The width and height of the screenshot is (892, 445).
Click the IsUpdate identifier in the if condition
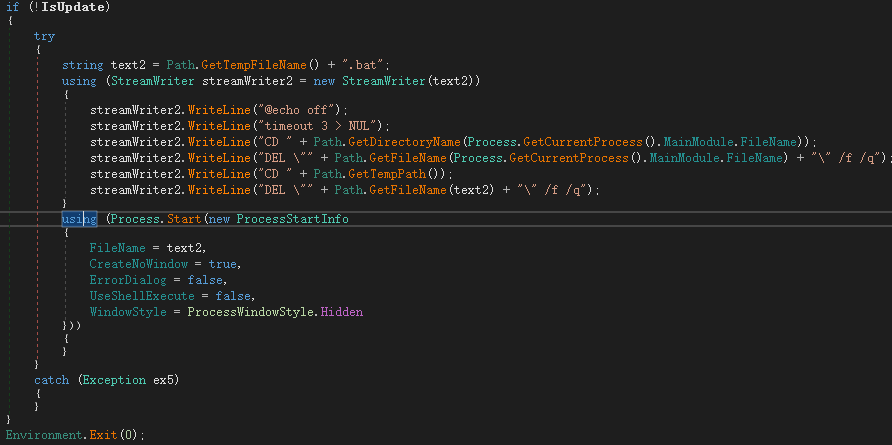tap(73, 7)
